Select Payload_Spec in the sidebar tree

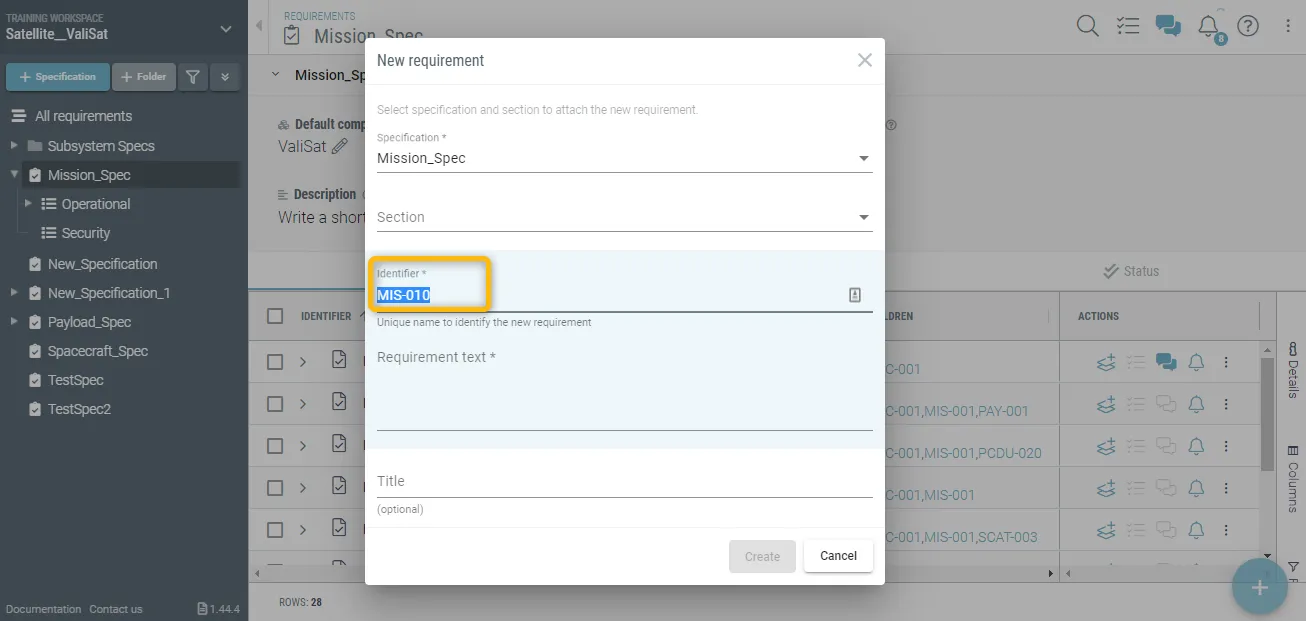point(89,322)
